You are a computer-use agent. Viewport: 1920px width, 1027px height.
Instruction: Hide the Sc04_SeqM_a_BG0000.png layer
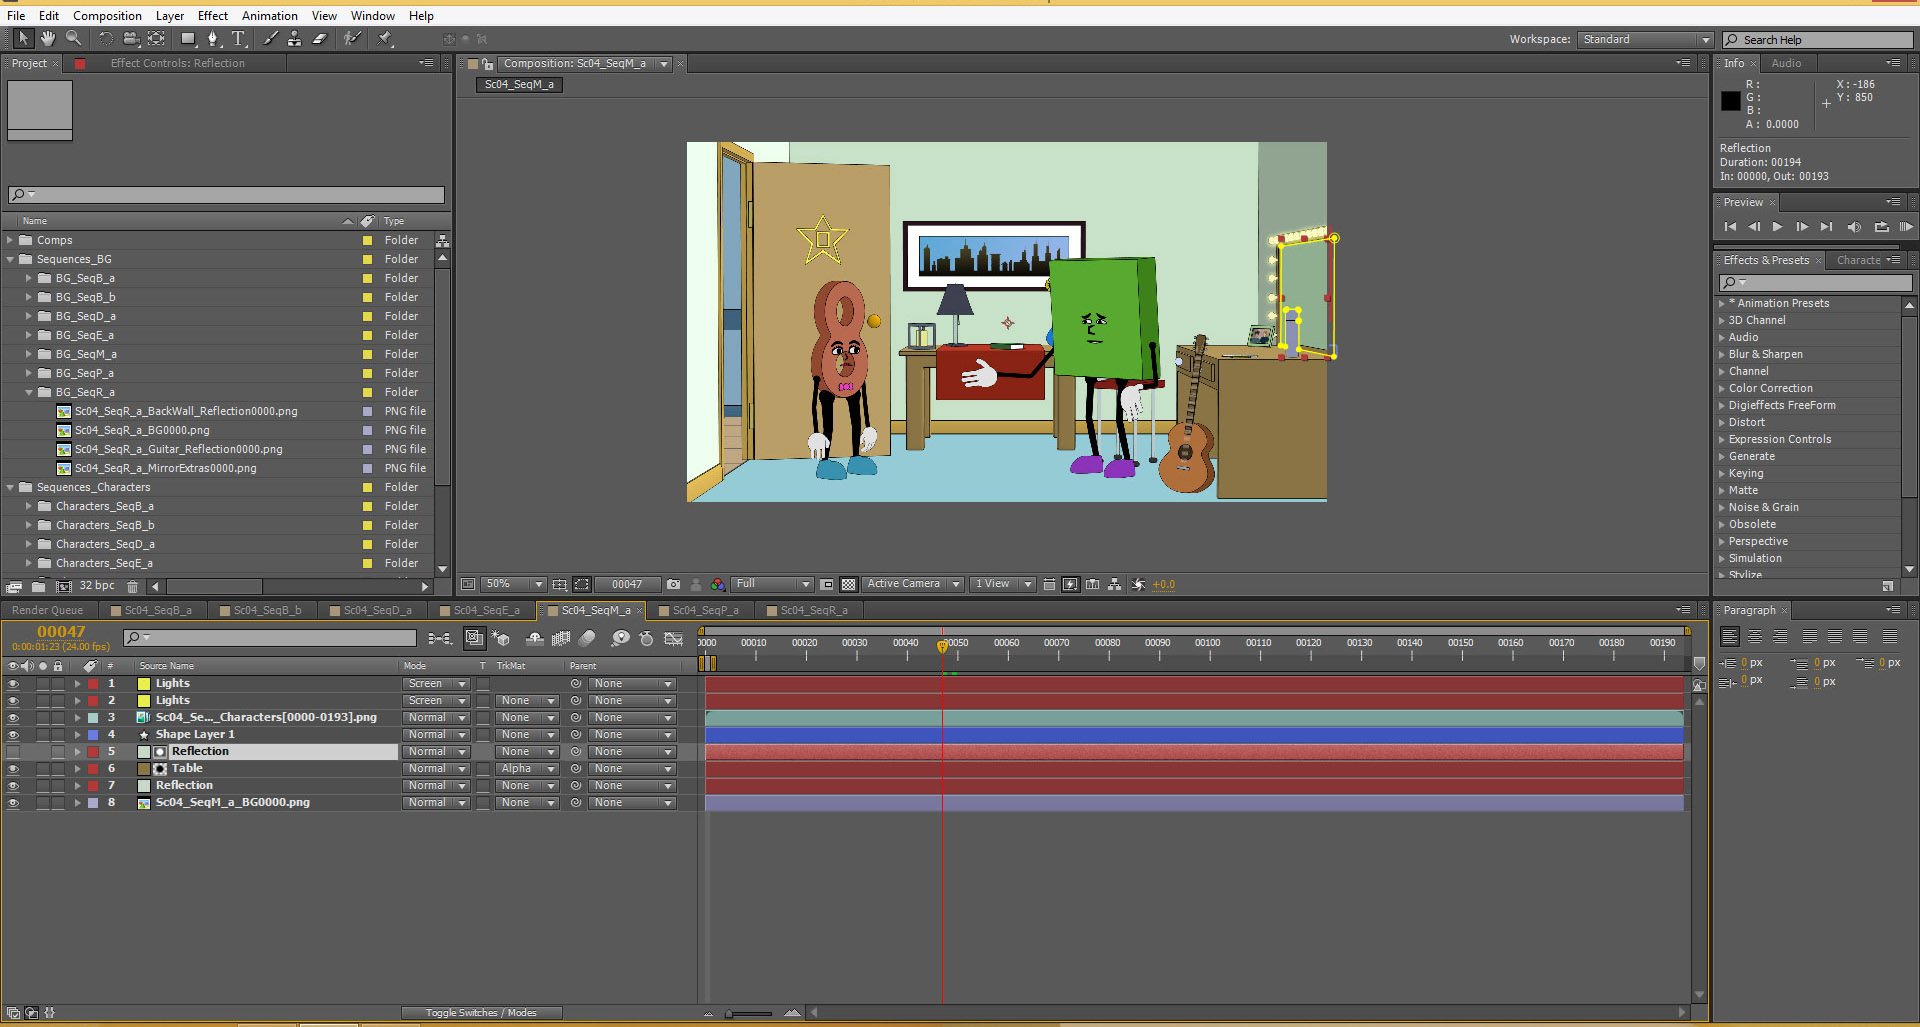[13, 803]
